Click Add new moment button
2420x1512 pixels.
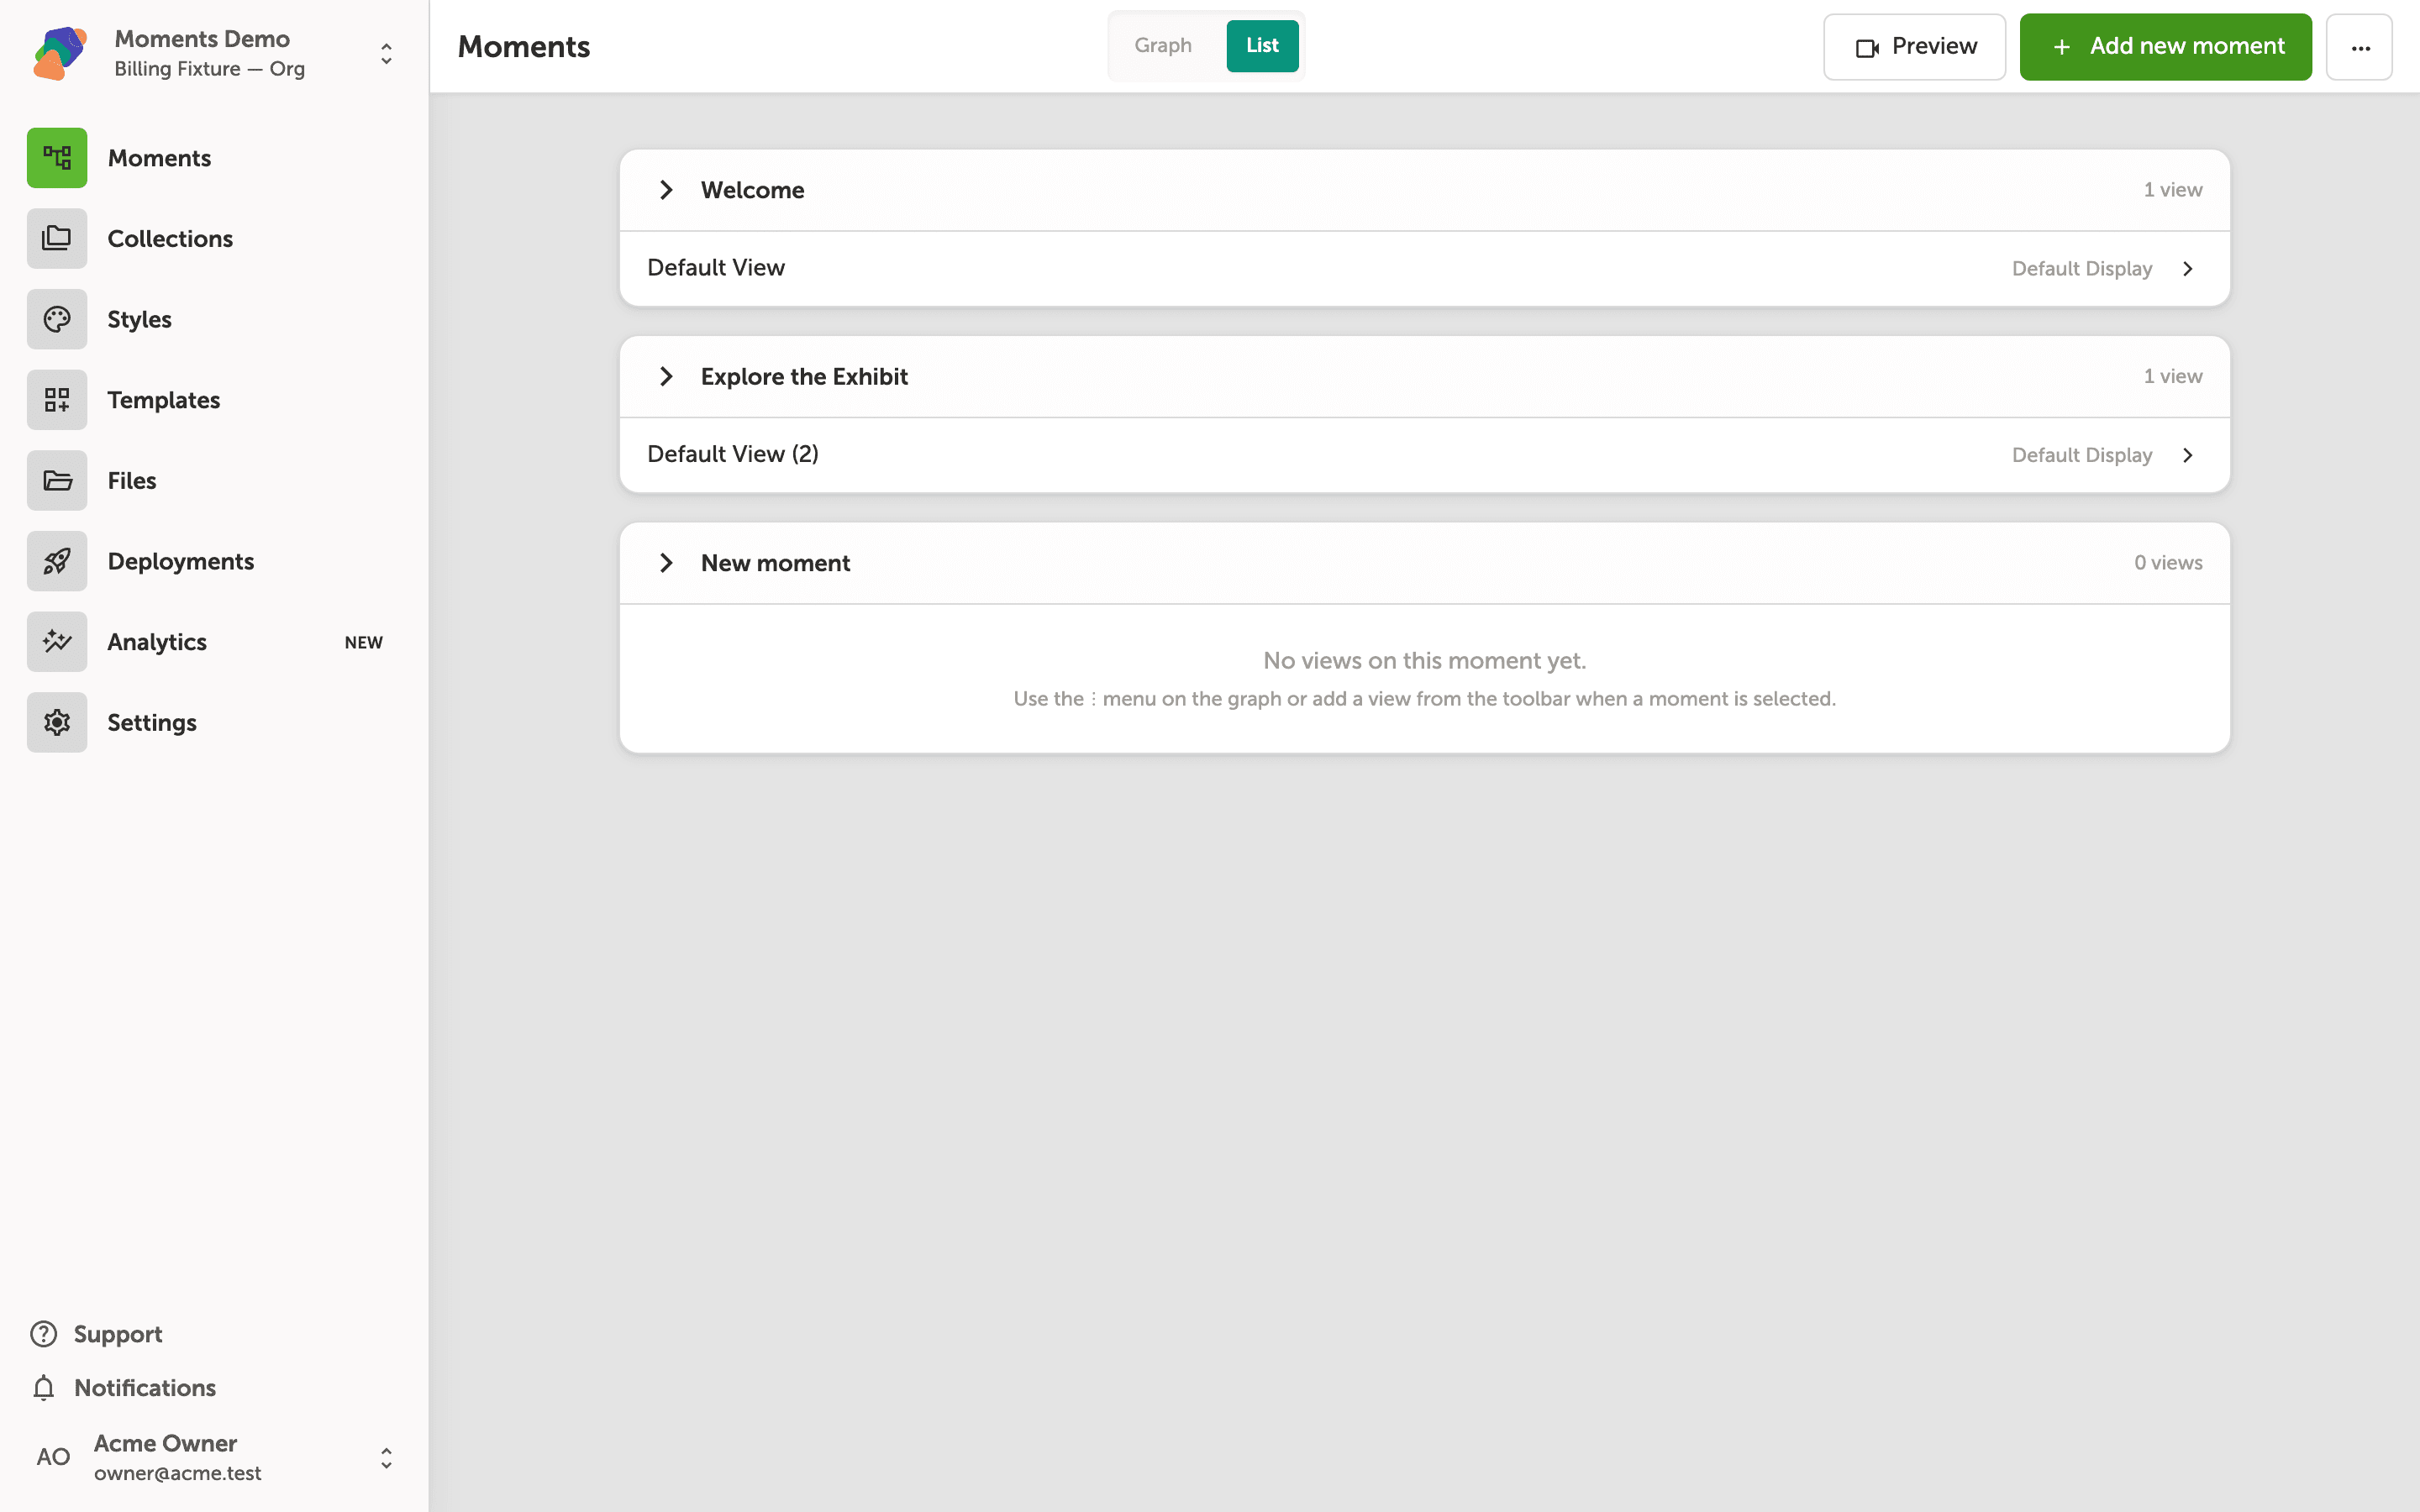[2165, 47]
